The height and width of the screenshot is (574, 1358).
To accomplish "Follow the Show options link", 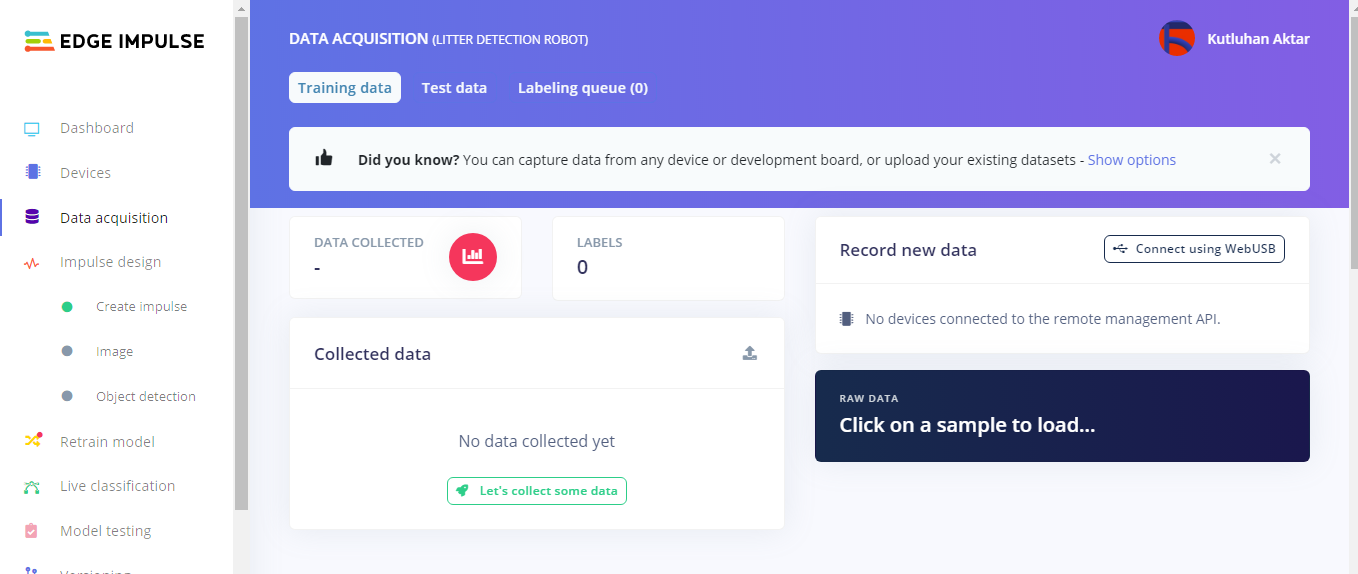I will (x=1131, y=160).
